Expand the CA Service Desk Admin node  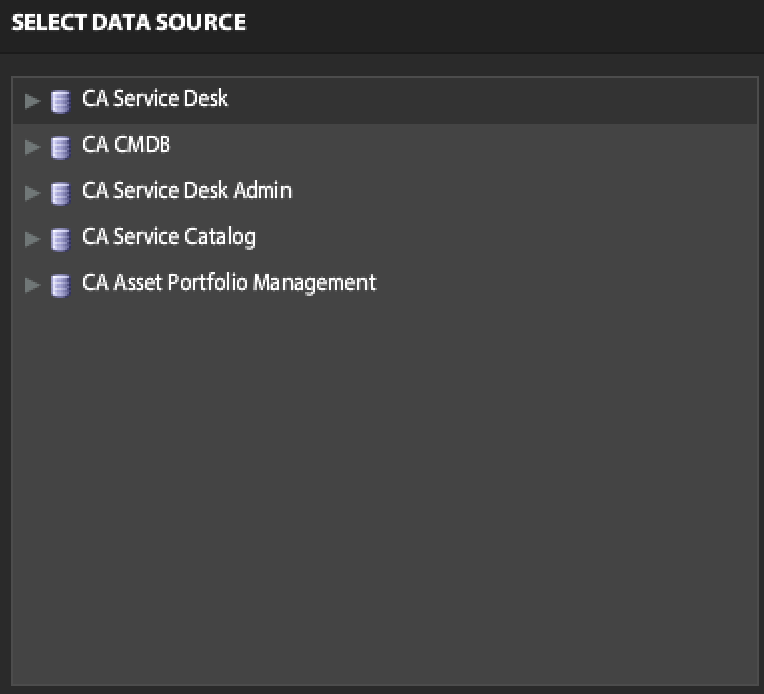(x=32, y=193)
